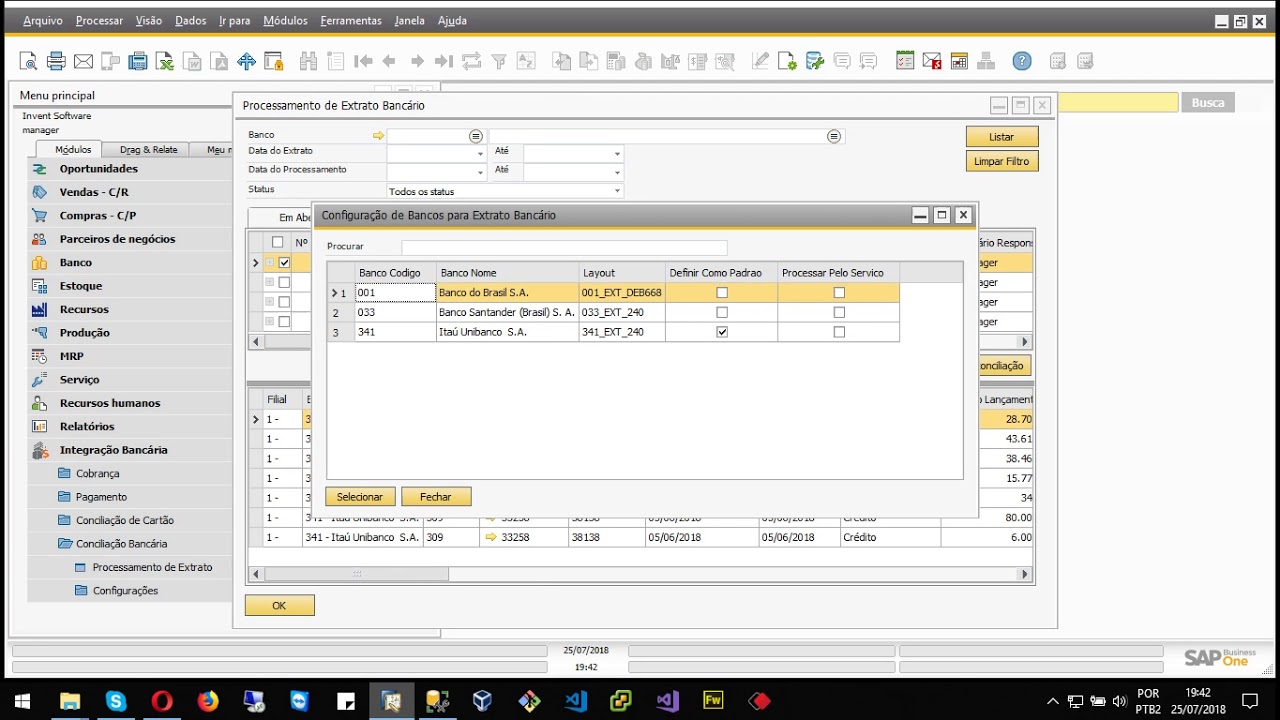This screenshot has width=1280, height=720.
Task: Check Definir Como Padrao for Banco do Brasil
Action: pyautogui.click(x=722, y=293)
